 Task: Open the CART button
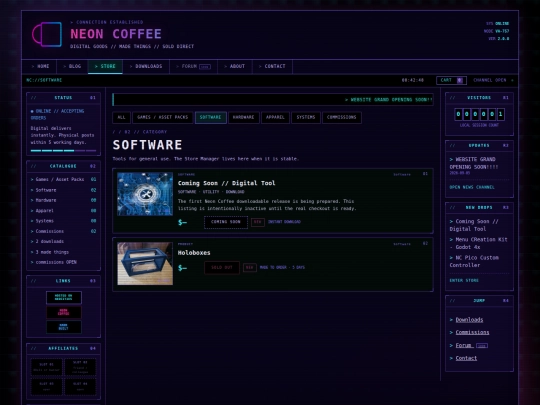[451, 80]
